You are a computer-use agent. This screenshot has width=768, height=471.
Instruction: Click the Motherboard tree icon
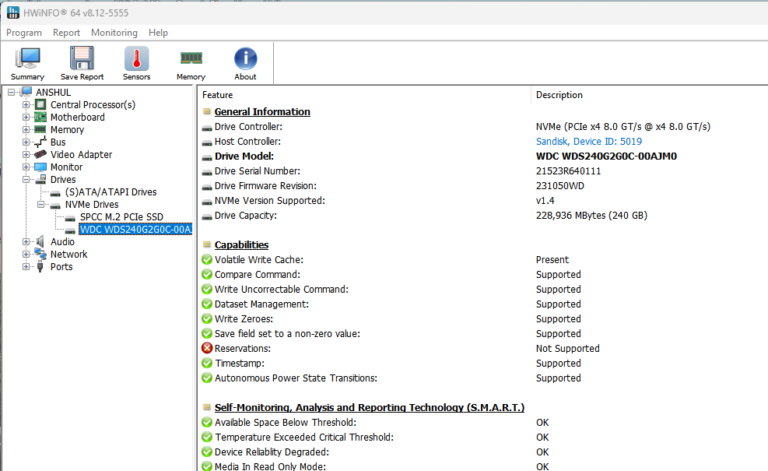[x=40, y=117]
